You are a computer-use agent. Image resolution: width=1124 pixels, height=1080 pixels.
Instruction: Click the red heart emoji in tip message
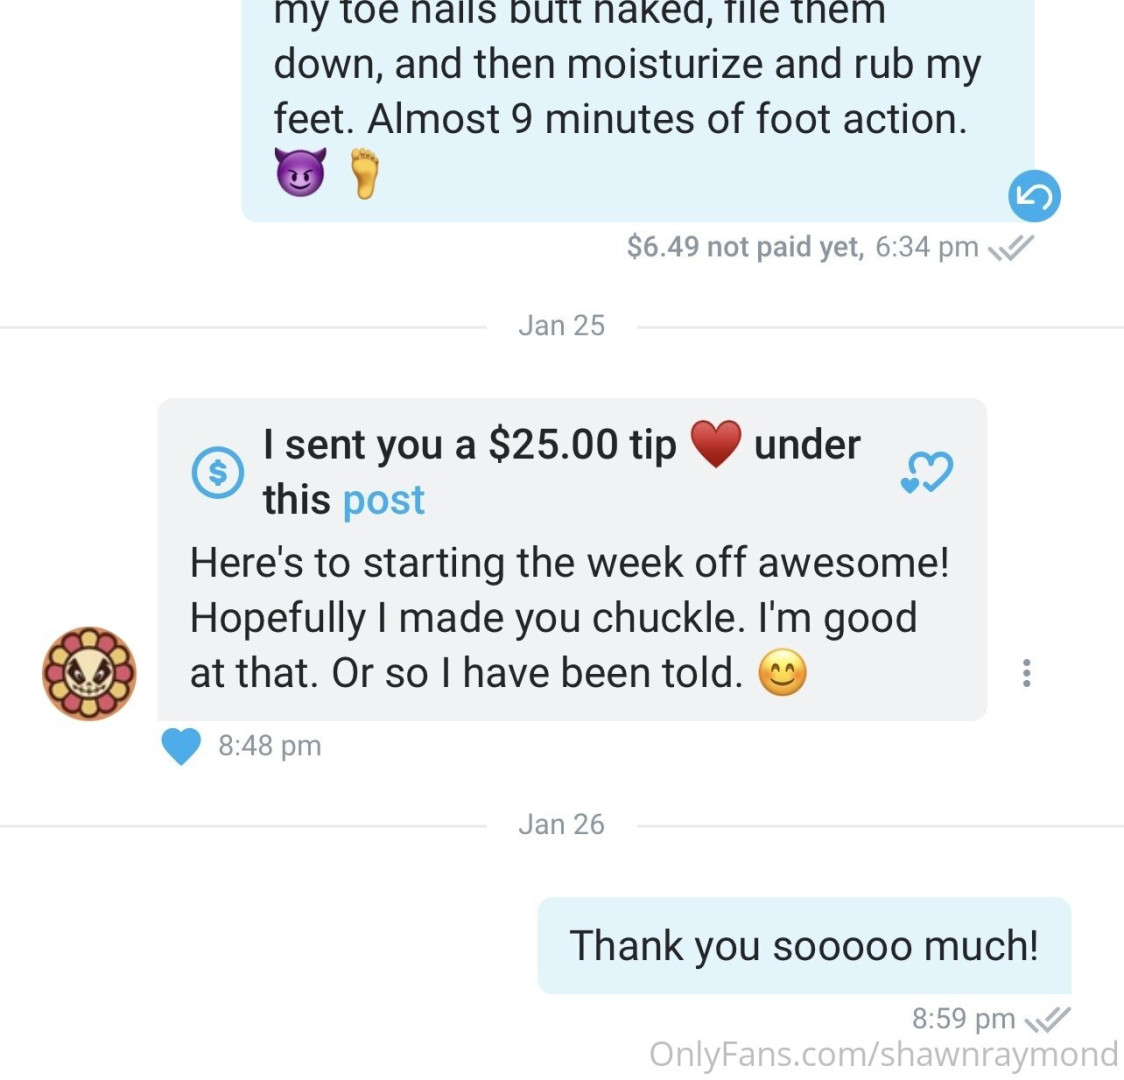[715, 444]
